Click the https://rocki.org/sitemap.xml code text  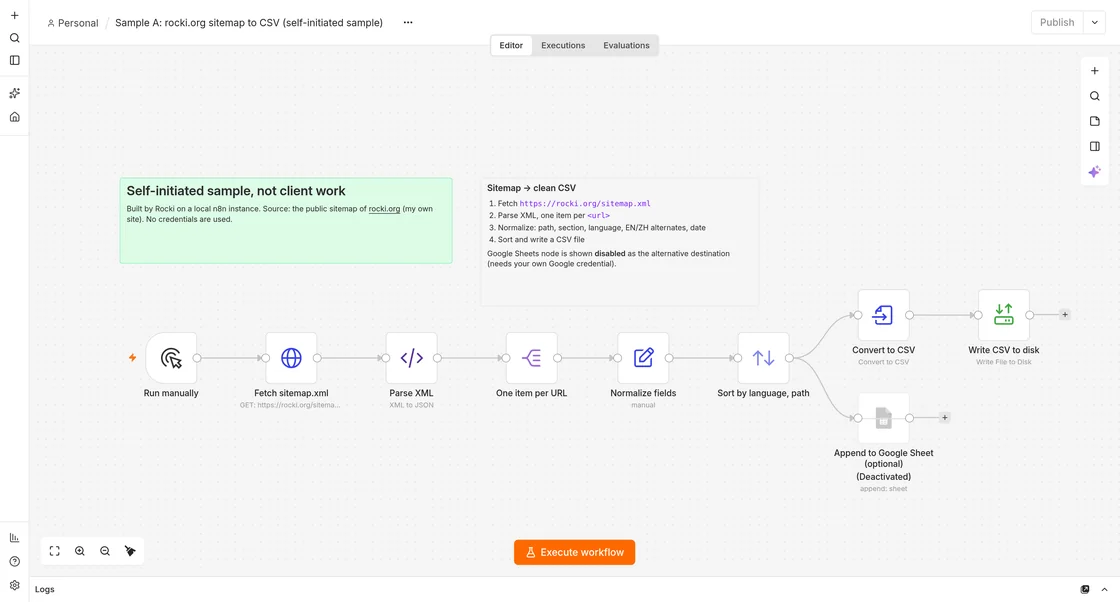coord(585,204)
